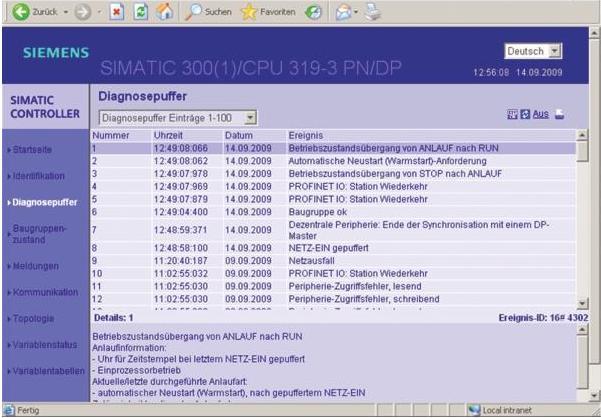Click the browser page scrollbar up arrow
The image size is (601, 418).
(x=594, y=33)
